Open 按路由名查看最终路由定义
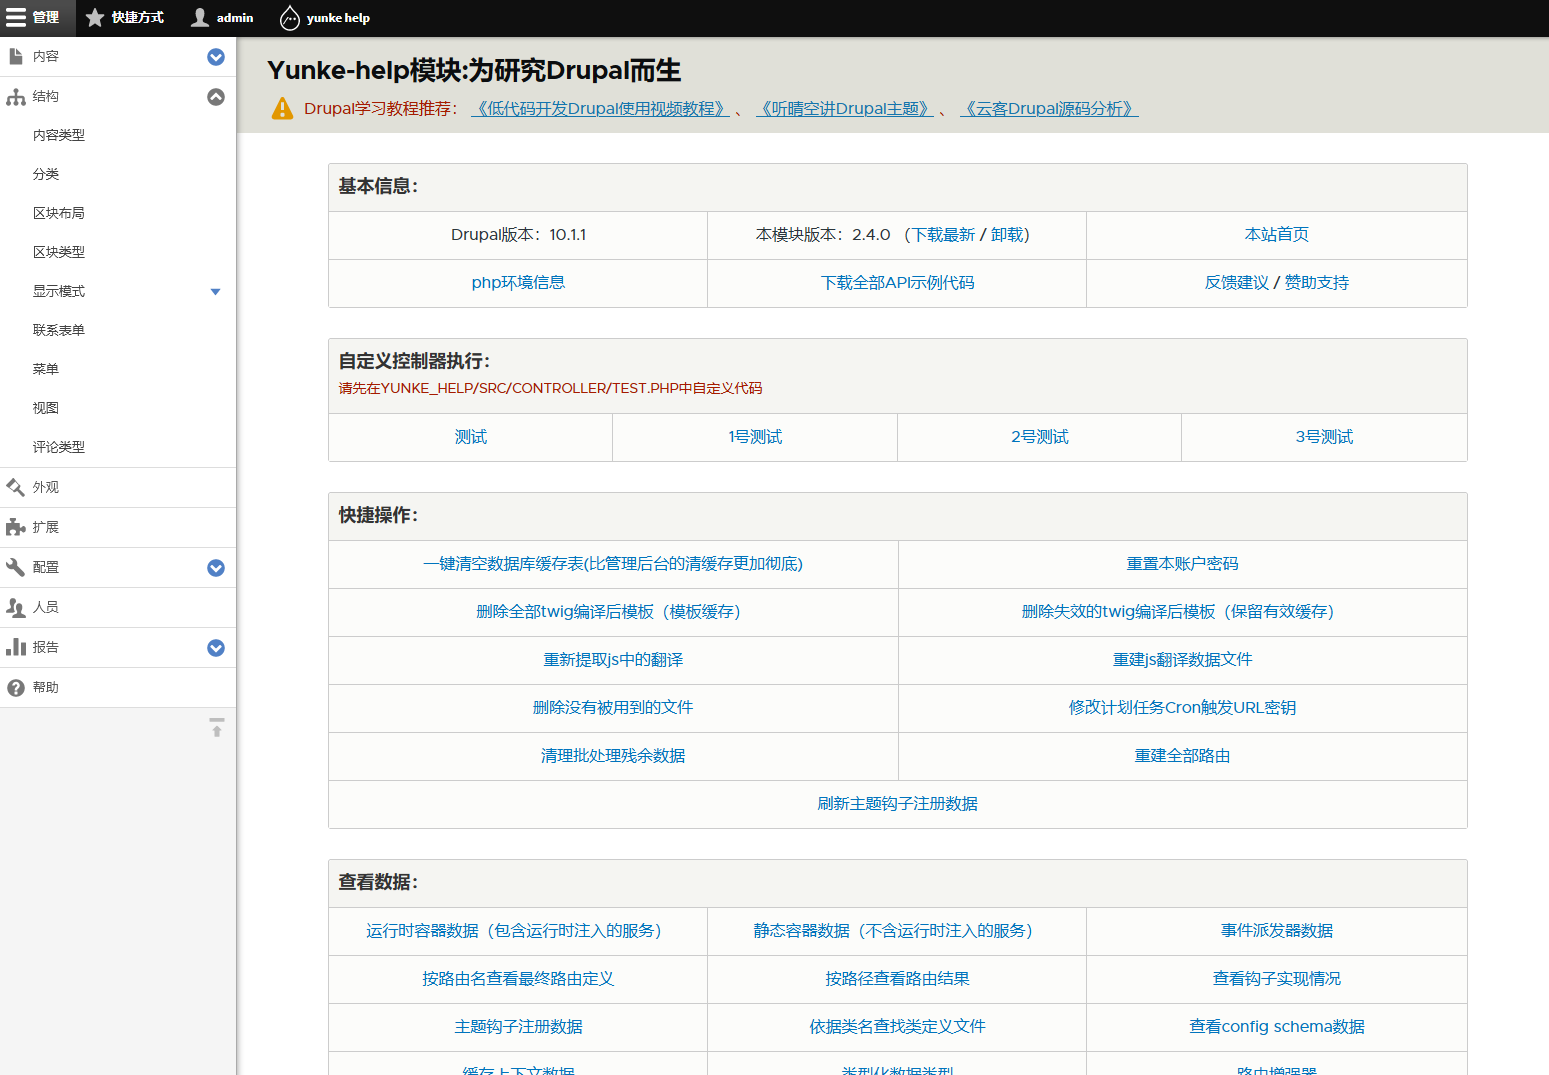This screenshot has height=1075, width=1549. tap(518, 979)
